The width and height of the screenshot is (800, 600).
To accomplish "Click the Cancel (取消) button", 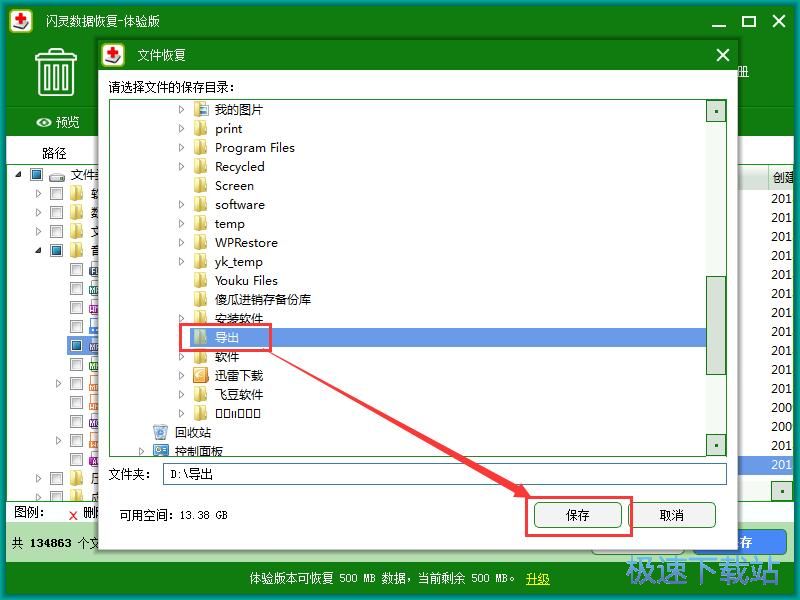I will click(671, 515).
